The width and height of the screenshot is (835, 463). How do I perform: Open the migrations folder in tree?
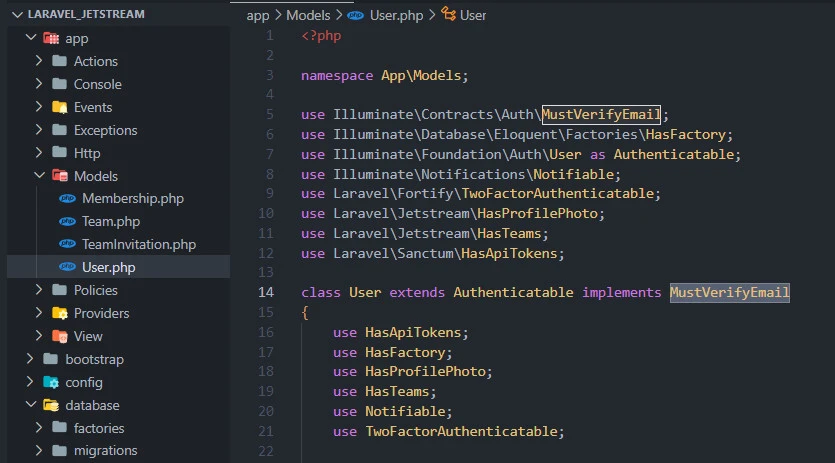coord(105,451)
